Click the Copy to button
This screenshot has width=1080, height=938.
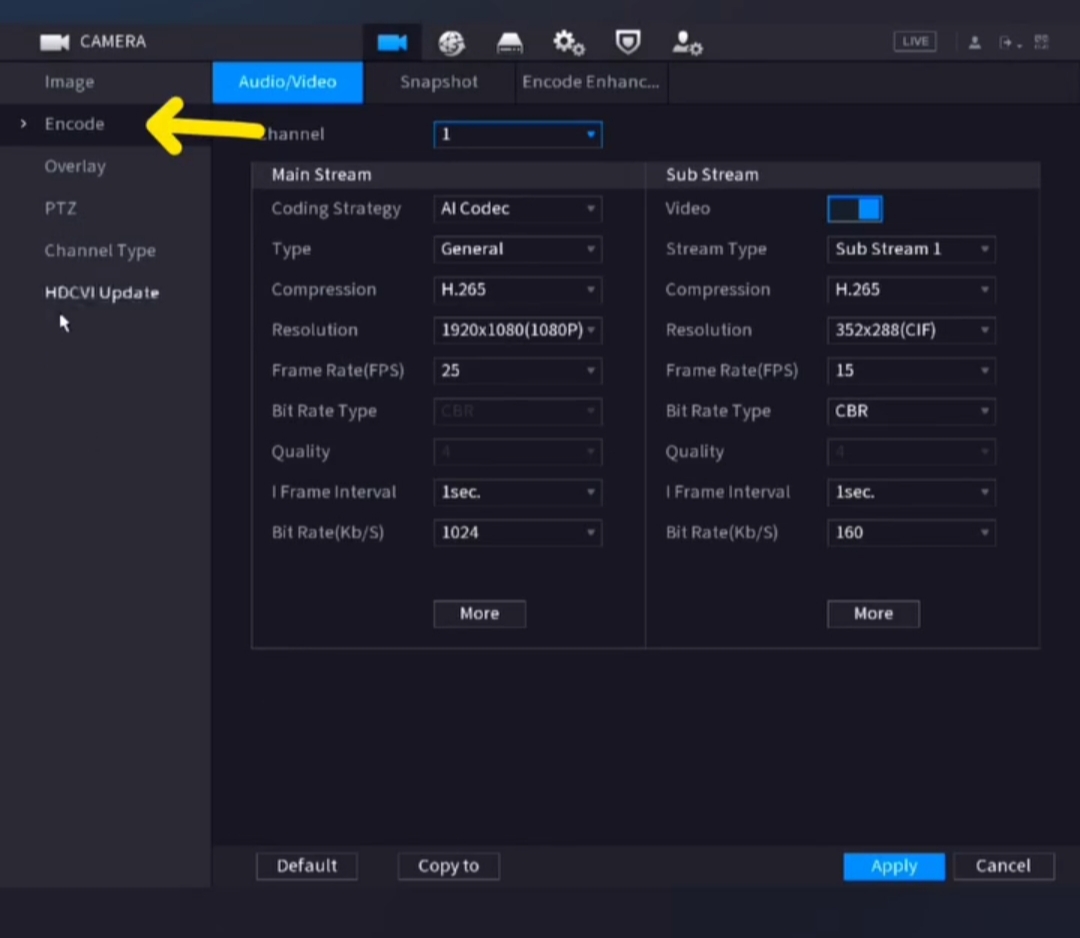[448, 866]
